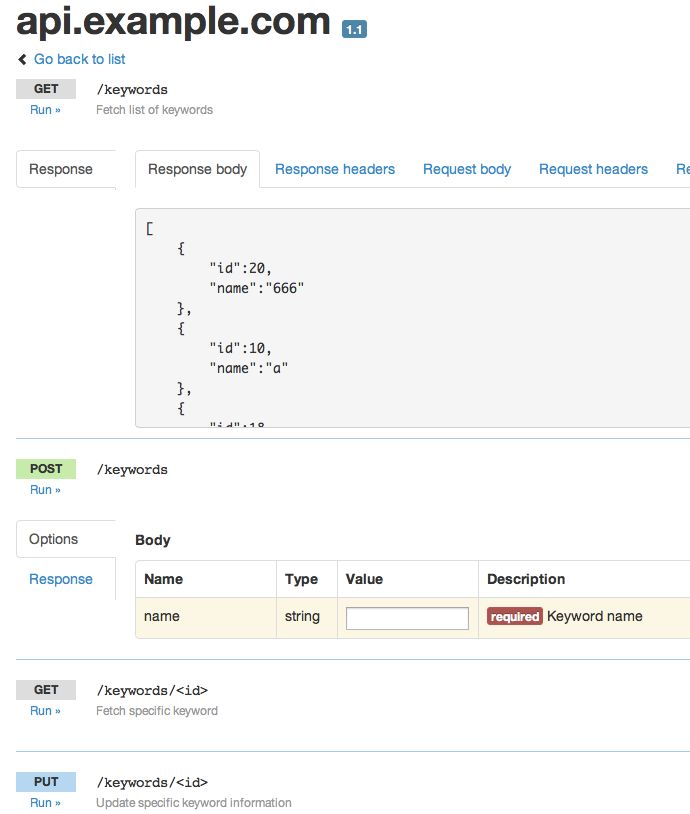Run the GET /keywords/<id> request
Image resolution: width=690 pixels, height=814 pixels.
click(45, 711)
